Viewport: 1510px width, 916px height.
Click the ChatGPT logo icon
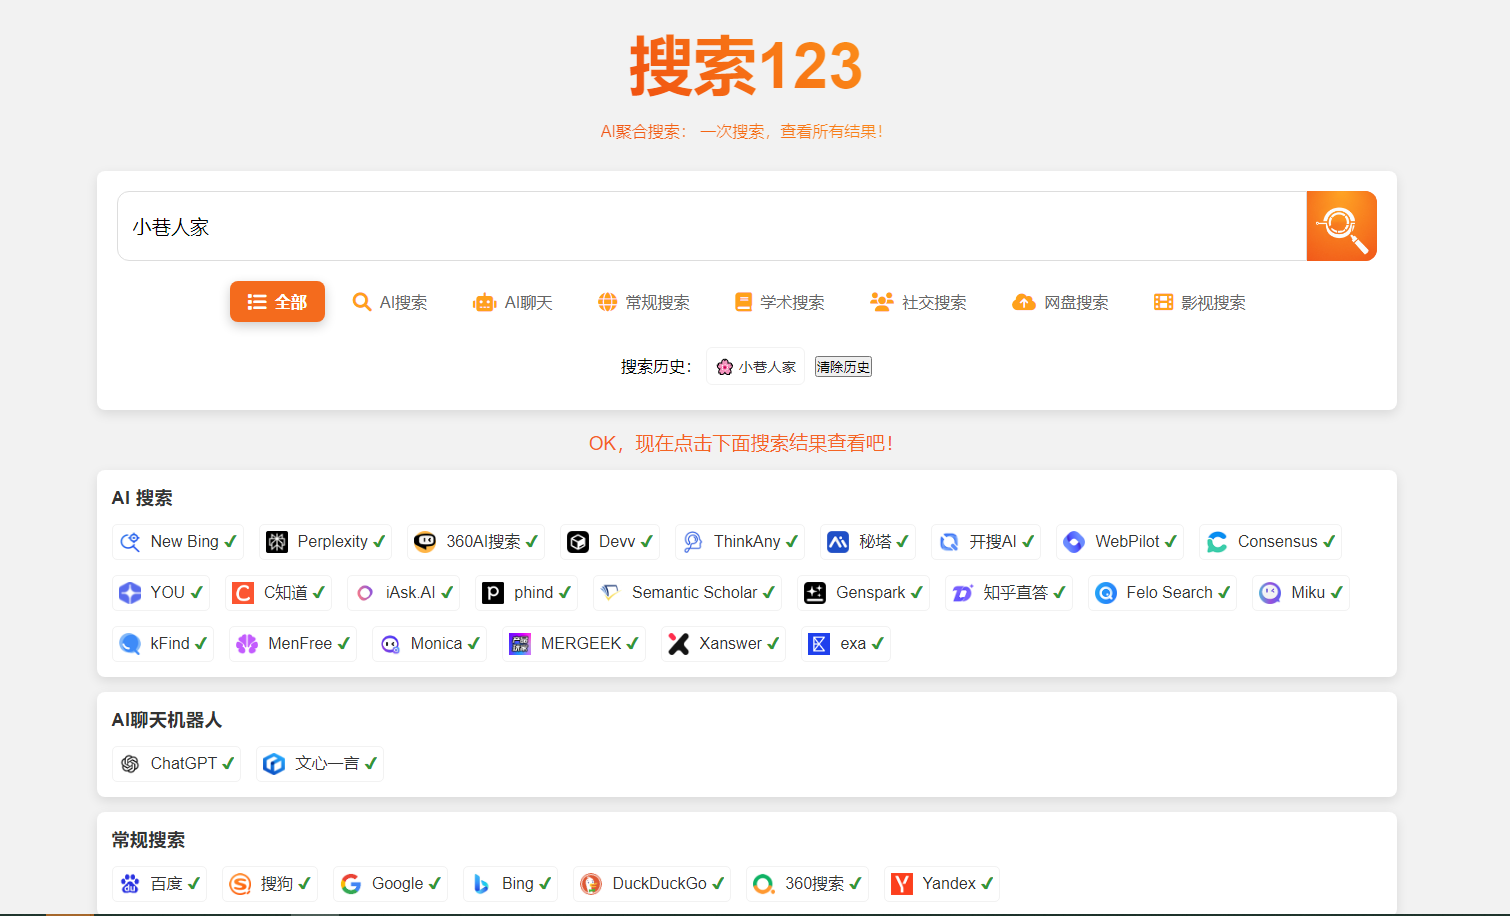(130, 764)
